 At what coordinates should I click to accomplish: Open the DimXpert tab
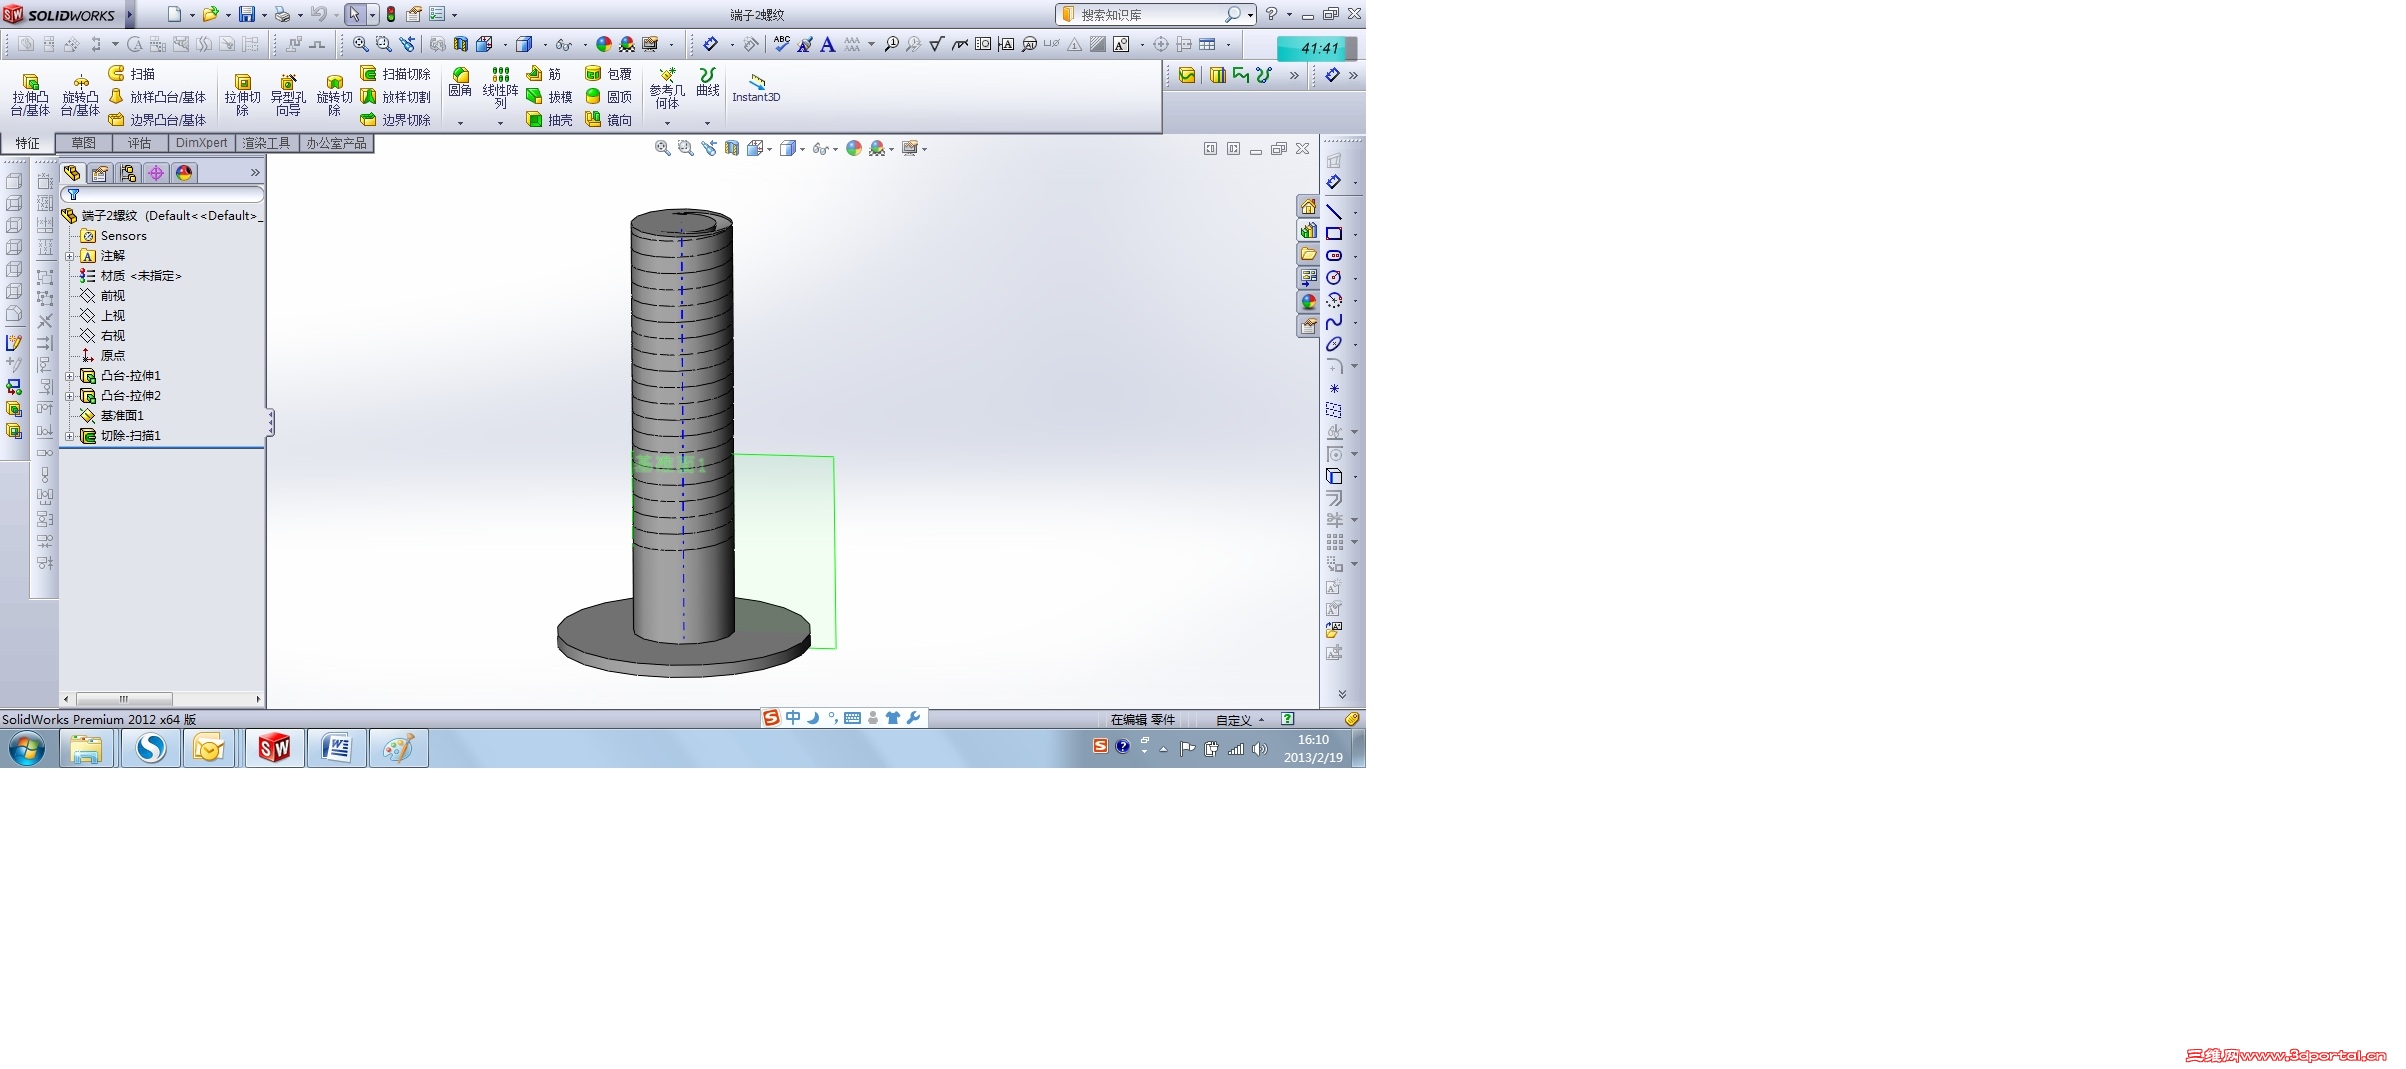point(201,143)
